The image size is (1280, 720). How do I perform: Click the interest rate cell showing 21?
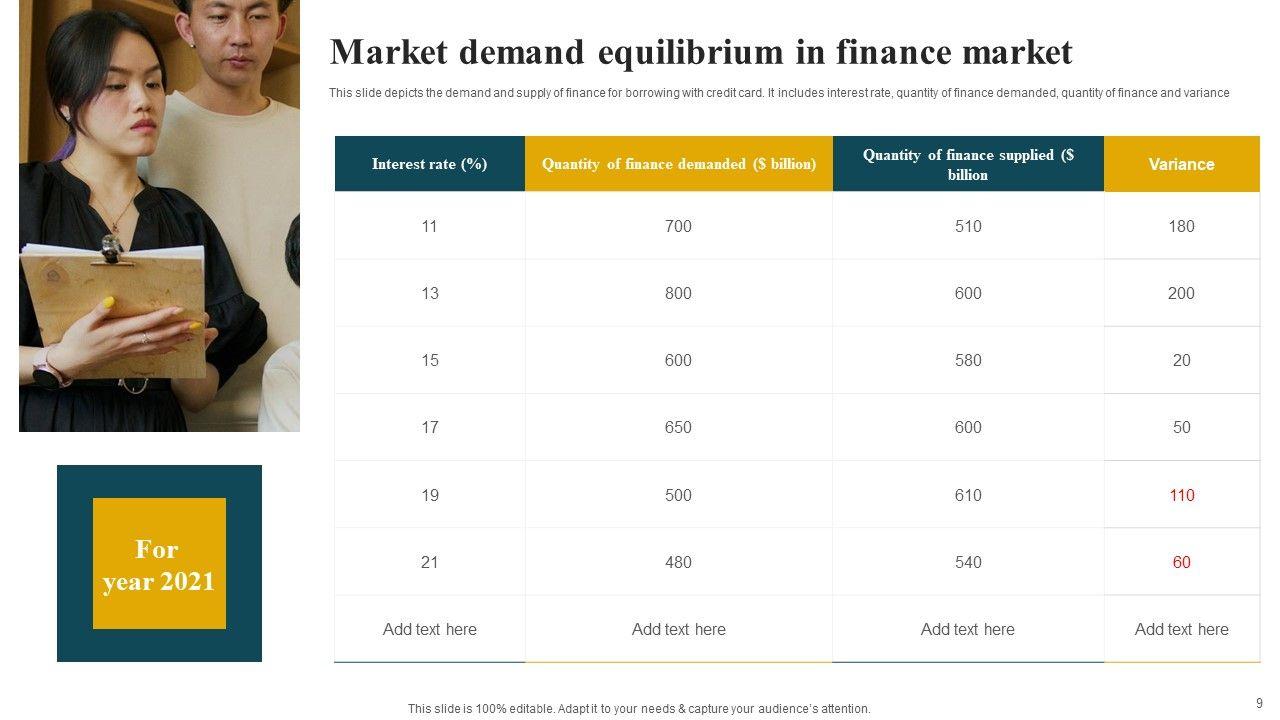tap(429, 562)
